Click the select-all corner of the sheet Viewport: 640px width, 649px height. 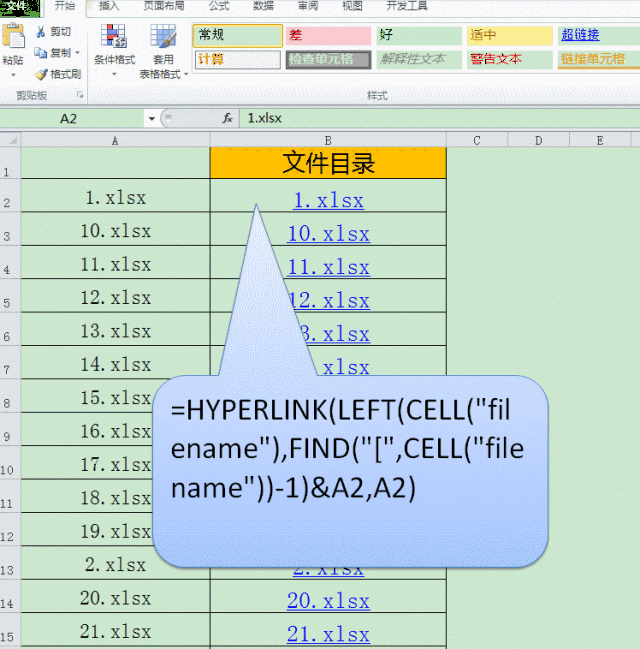pyautogui.click(x=10, y=140)
